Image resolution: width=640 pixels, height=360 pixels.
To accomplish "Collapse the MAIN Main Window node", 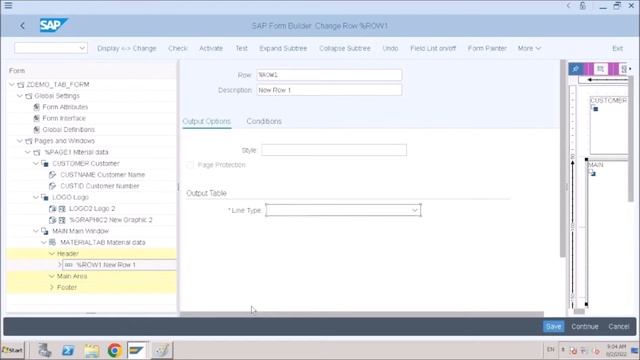I will [36, 231].
